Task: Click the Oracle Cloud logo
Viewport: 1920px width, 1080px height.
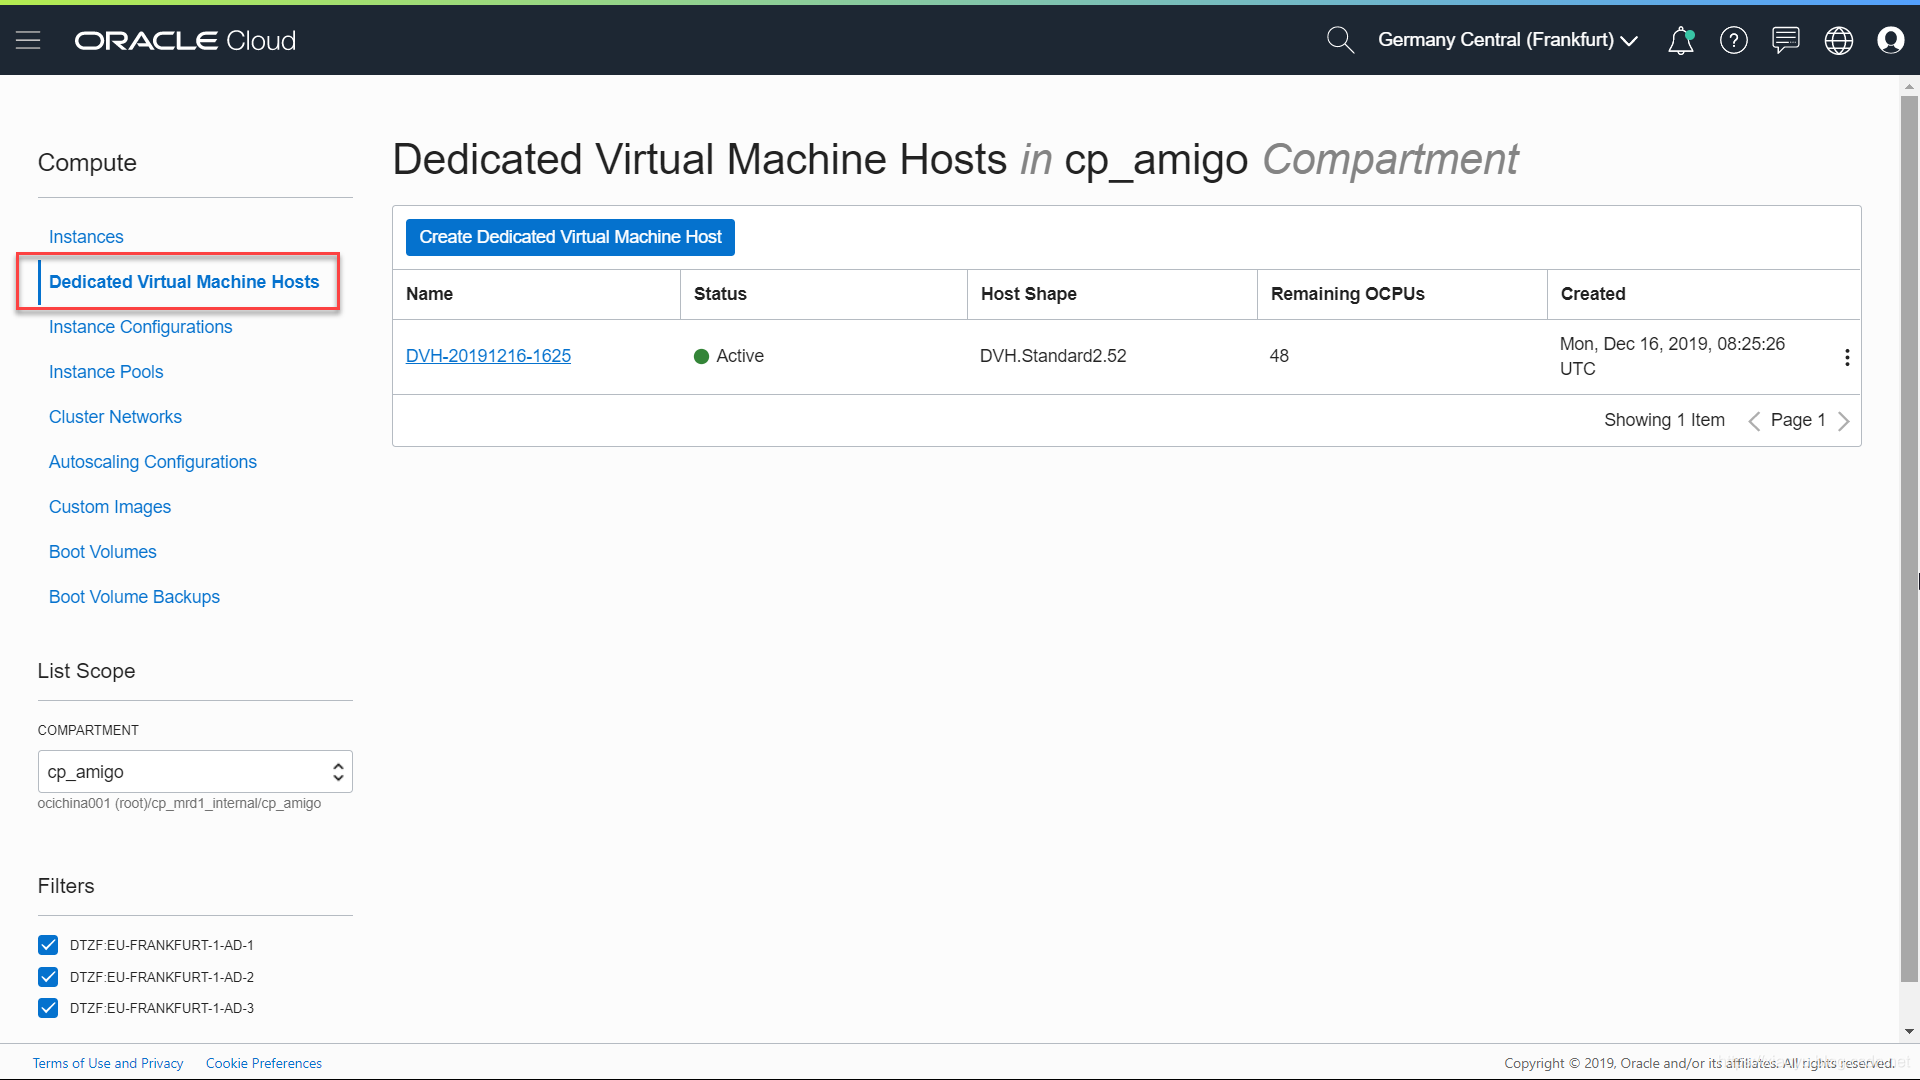Action: point(185,40)
